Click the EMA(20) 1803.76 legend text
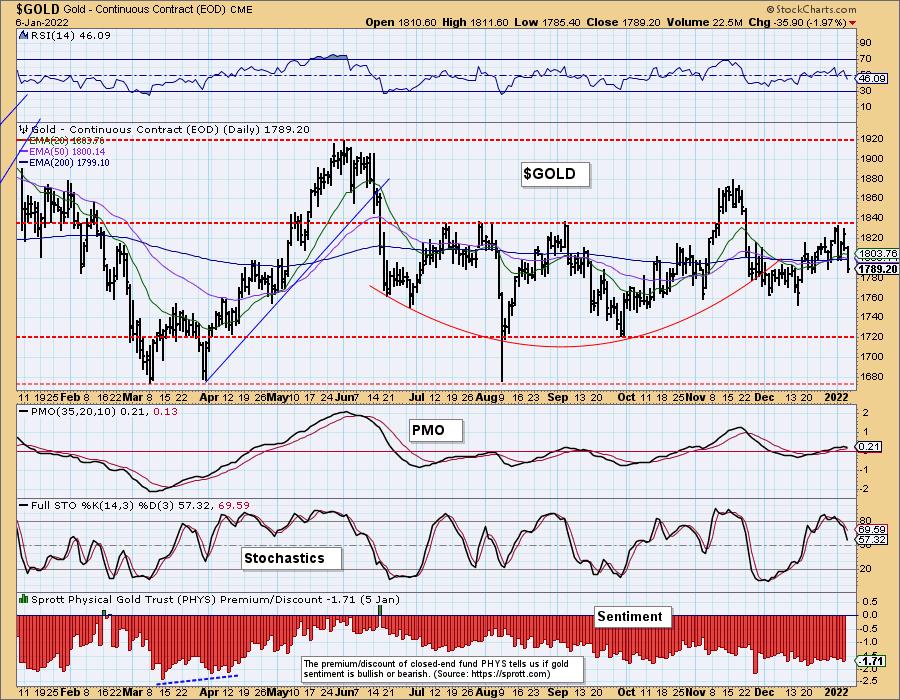The width and height of the screenshot is (900, 700). coord(67,141)
